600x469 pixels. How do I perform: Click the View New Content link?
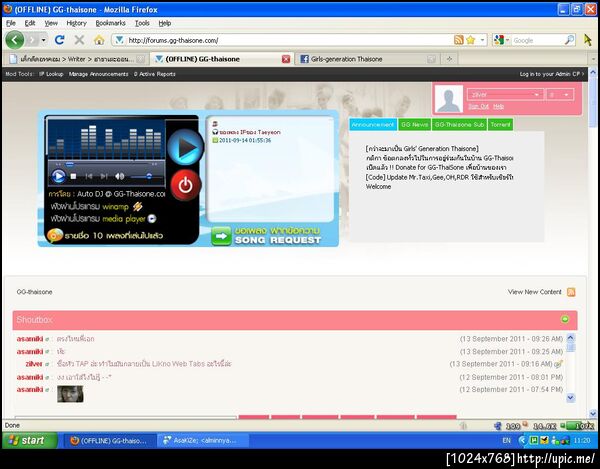coord(535,292)
